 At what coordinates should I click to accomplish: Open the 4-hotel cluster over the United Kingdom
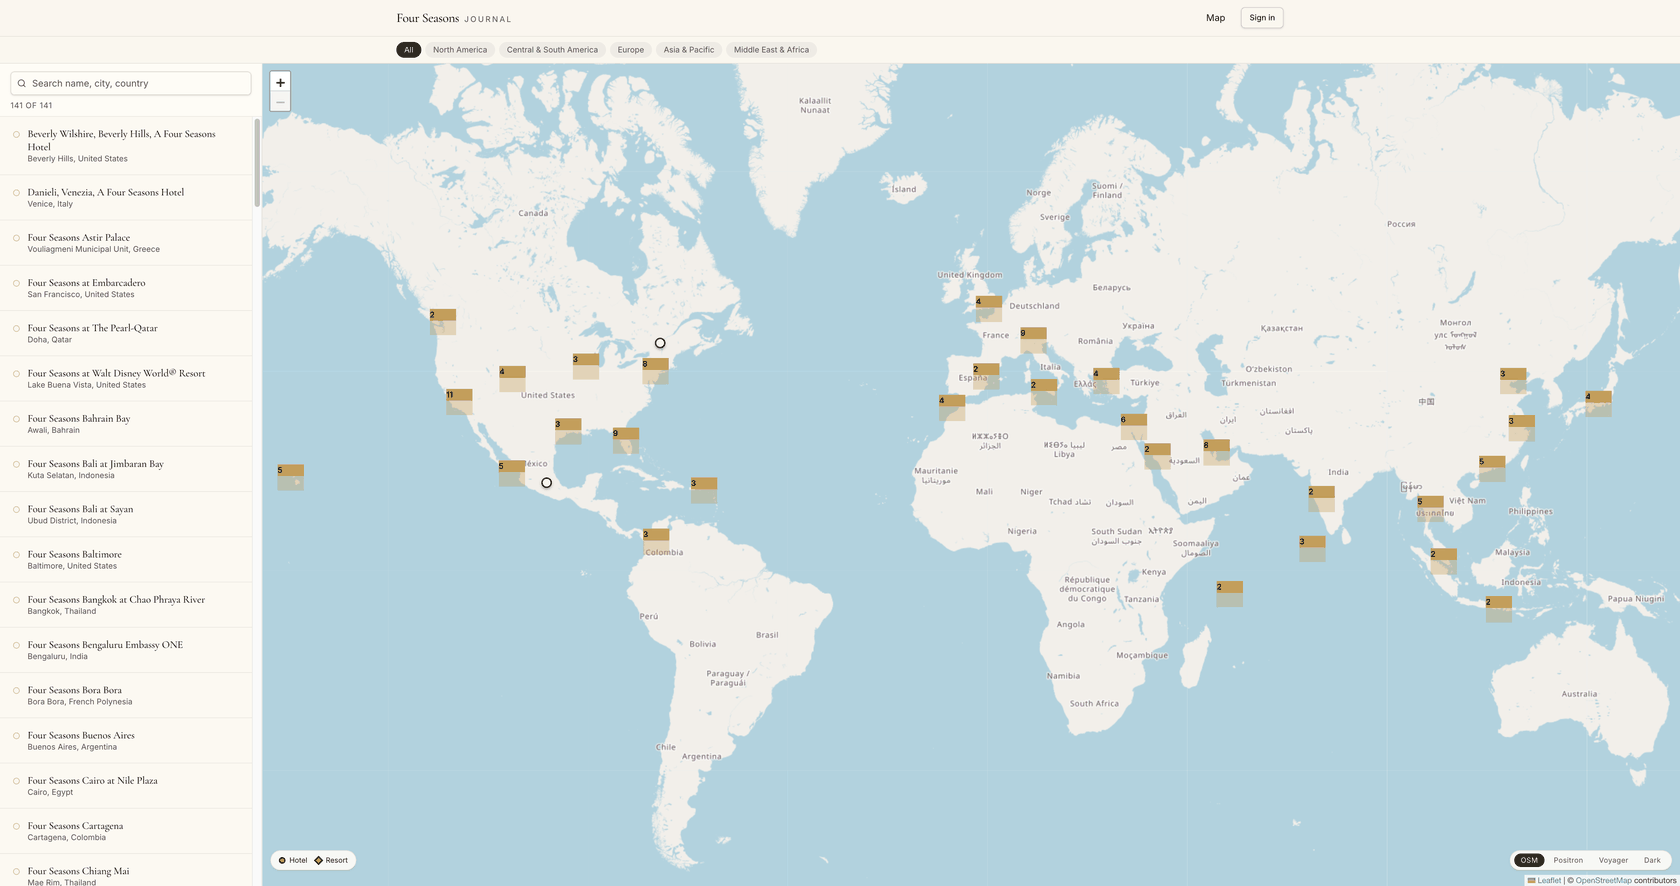[988, 309]
